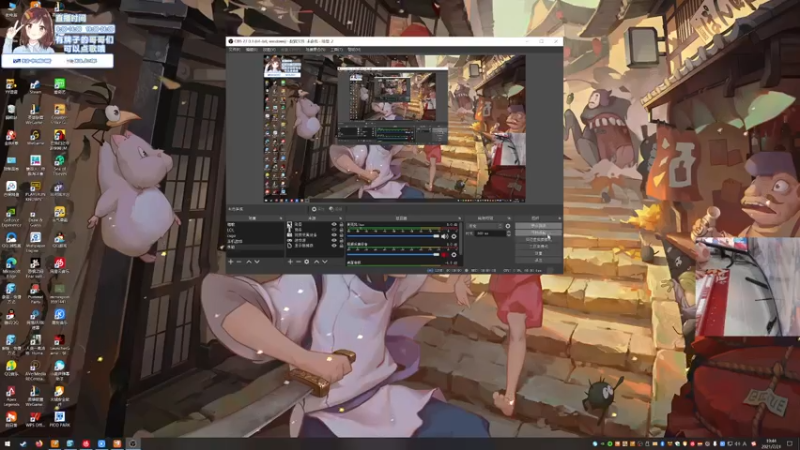Add a new scene in OBS
800x450 pixels.
point(231,262)
